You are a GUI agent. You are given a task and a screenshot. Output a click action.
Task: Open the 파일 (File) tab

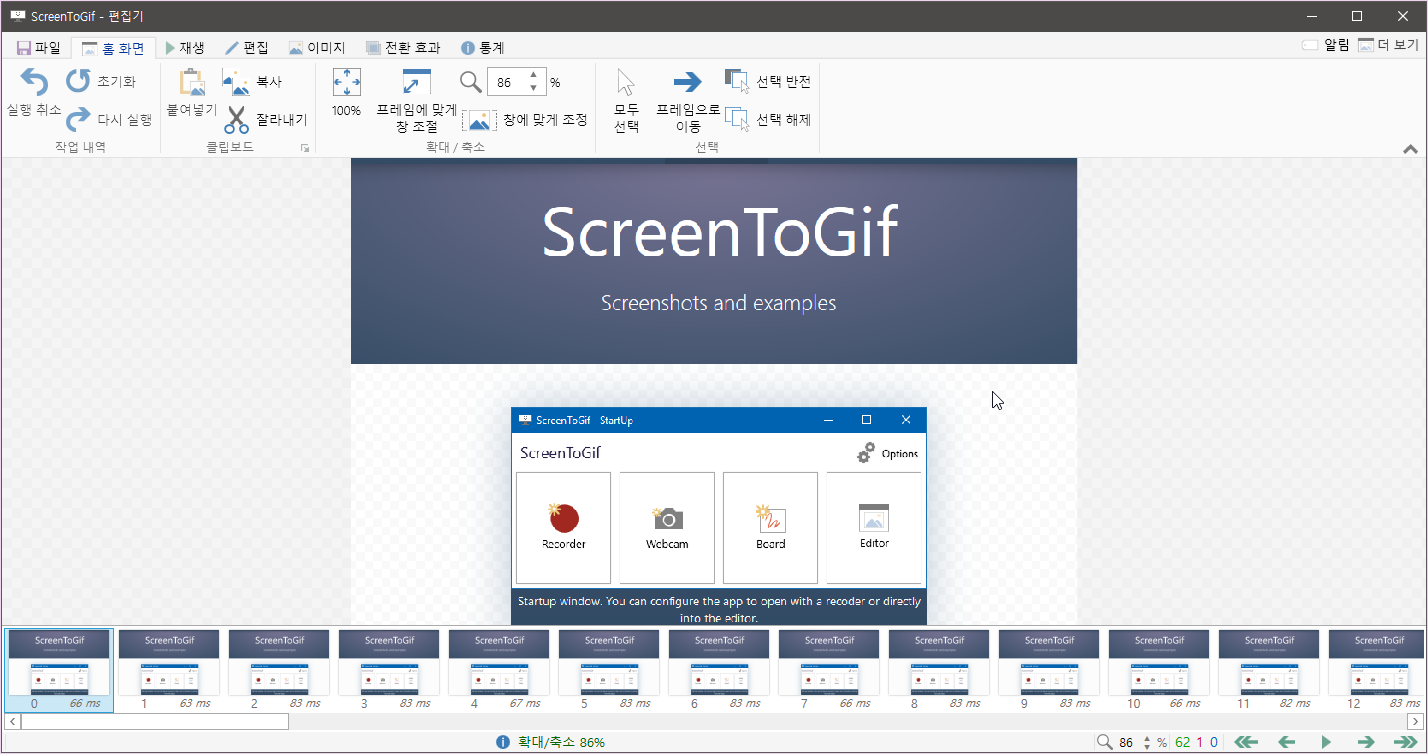39,47
